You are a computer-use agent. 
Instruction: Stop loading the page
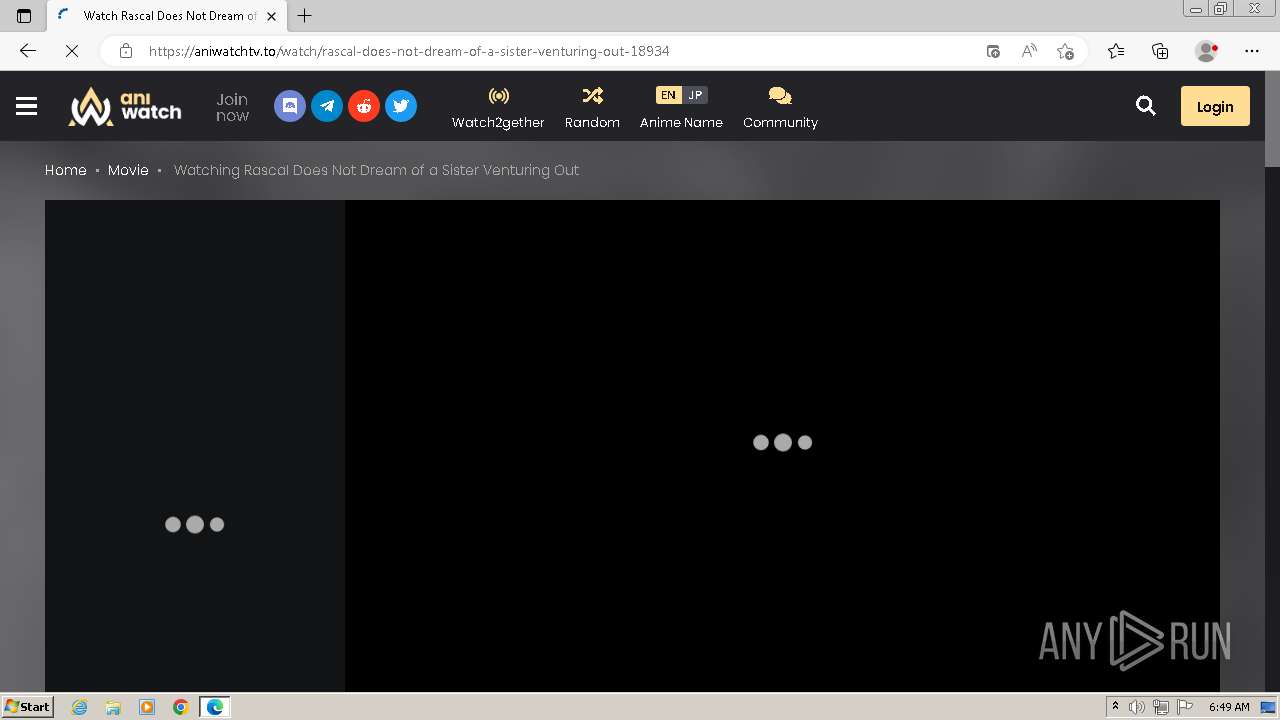click(x=72, y=51)
